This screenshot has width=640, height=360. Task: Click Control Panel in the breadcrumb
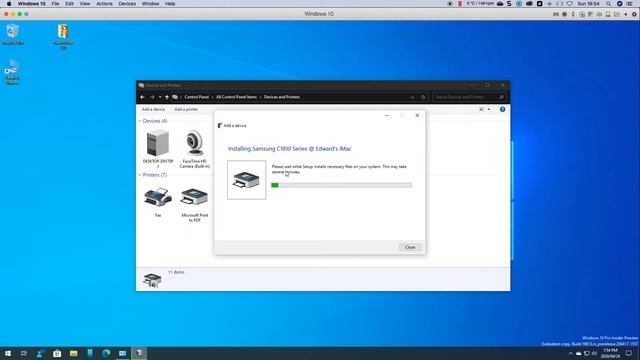(196, 97)
